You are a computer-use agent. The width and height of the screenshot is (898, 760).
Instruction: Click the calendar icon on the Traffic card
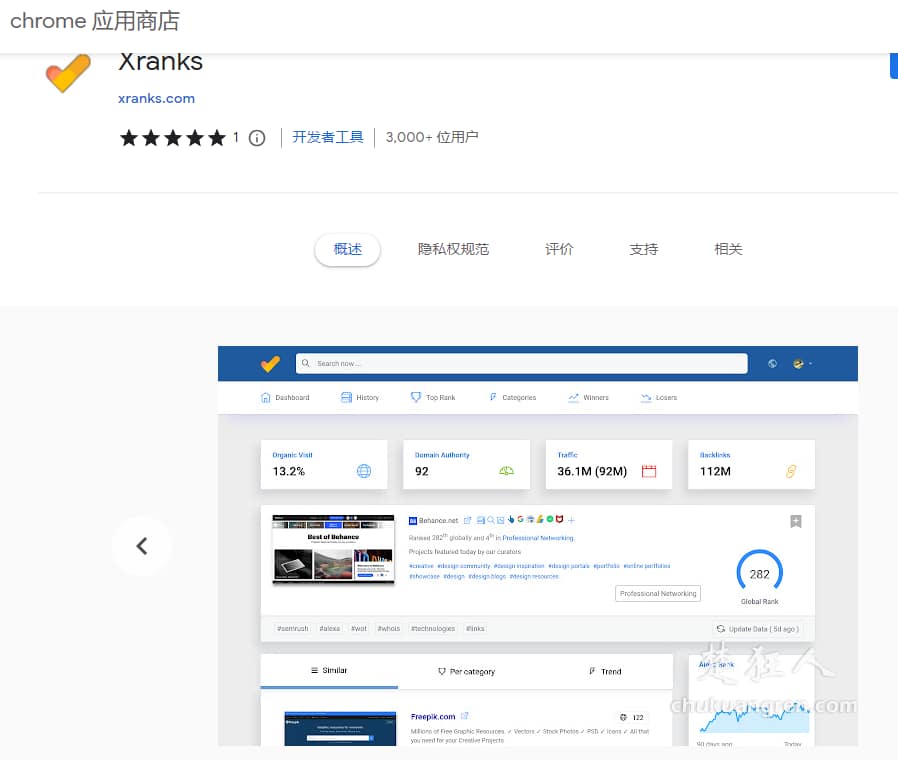648,471
